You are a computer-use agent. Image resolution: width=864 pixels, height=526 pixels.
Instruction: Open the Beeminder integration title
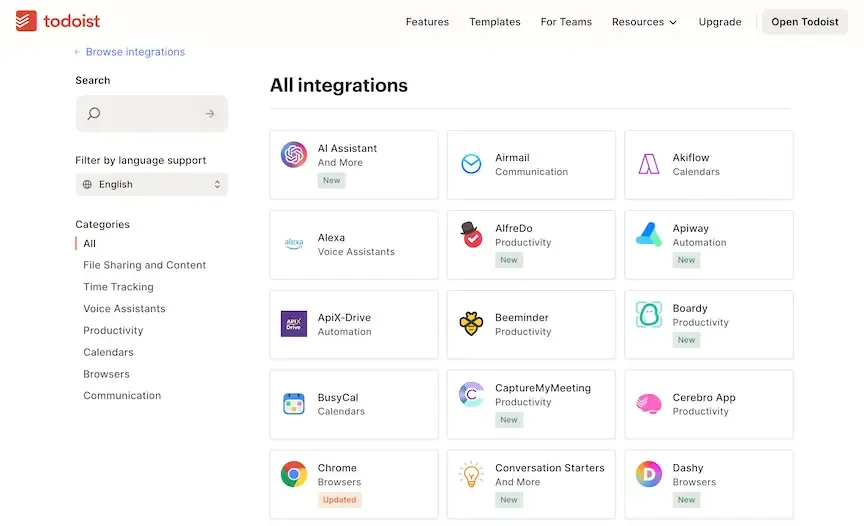(521, 317)
